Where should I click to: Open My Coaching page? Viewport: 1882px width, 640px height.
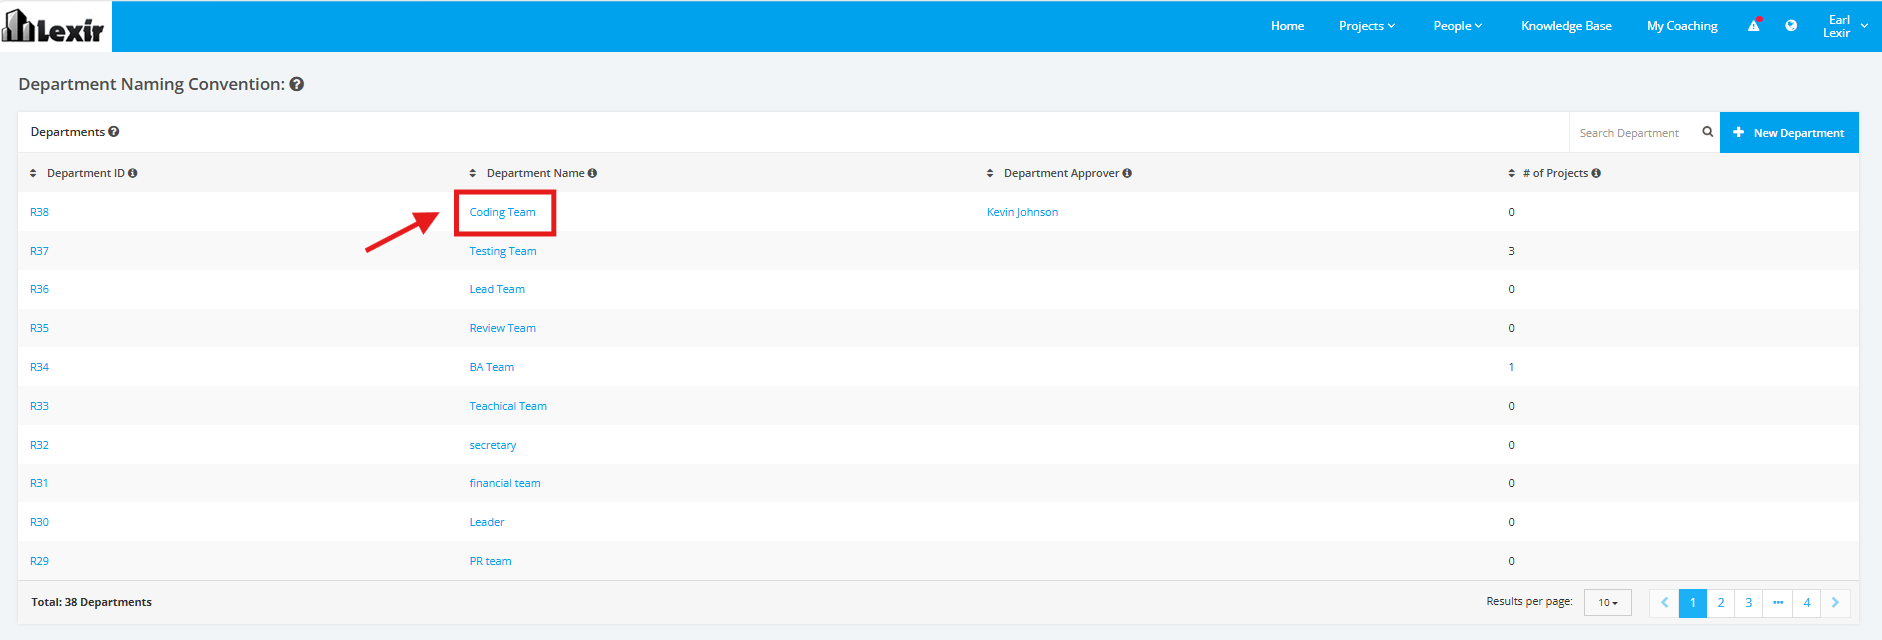pos(1682,26)
